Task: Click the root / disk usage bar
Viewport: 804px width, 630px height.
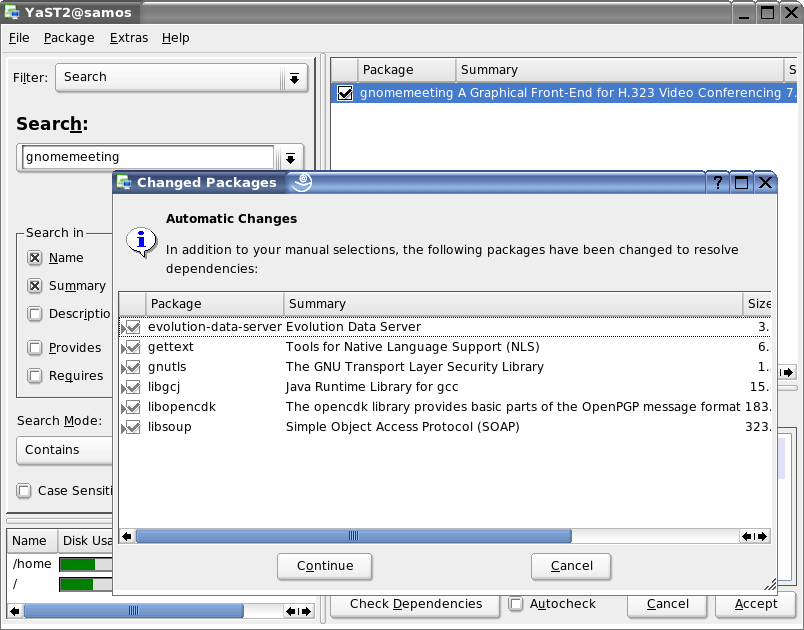Action: [x=86, y=584]
